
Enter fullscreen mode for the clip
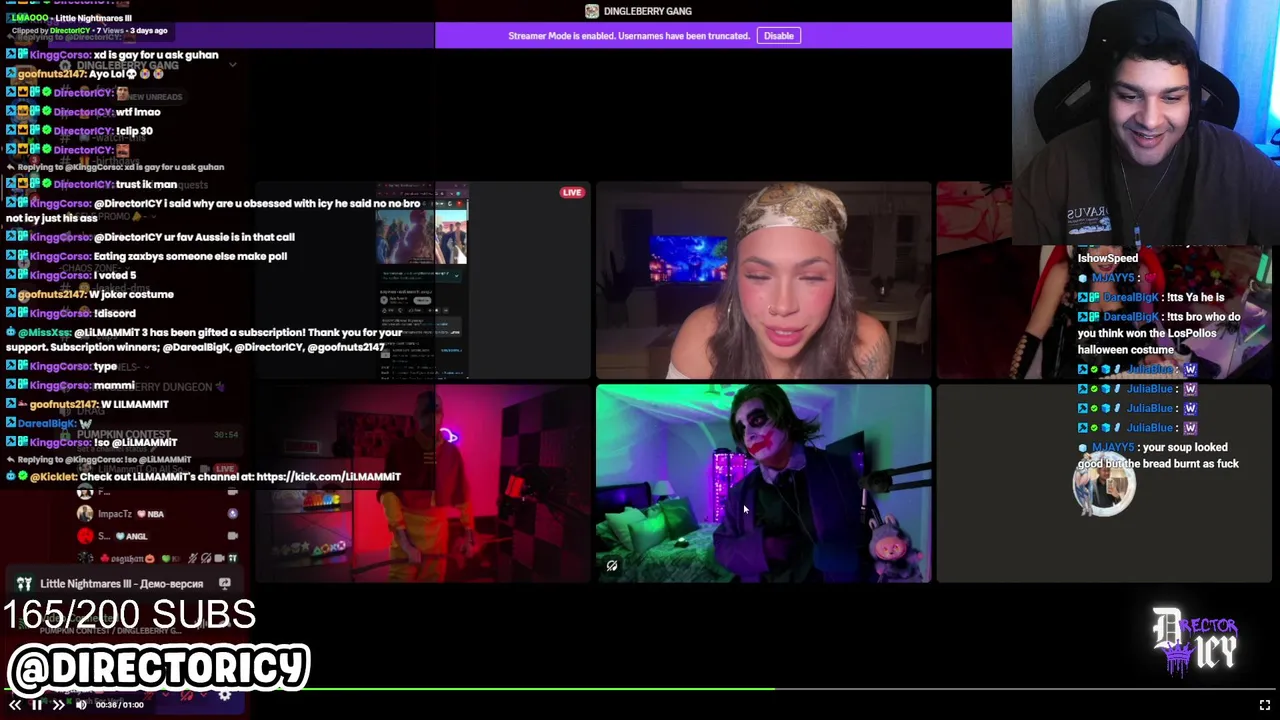[1264, 705]
